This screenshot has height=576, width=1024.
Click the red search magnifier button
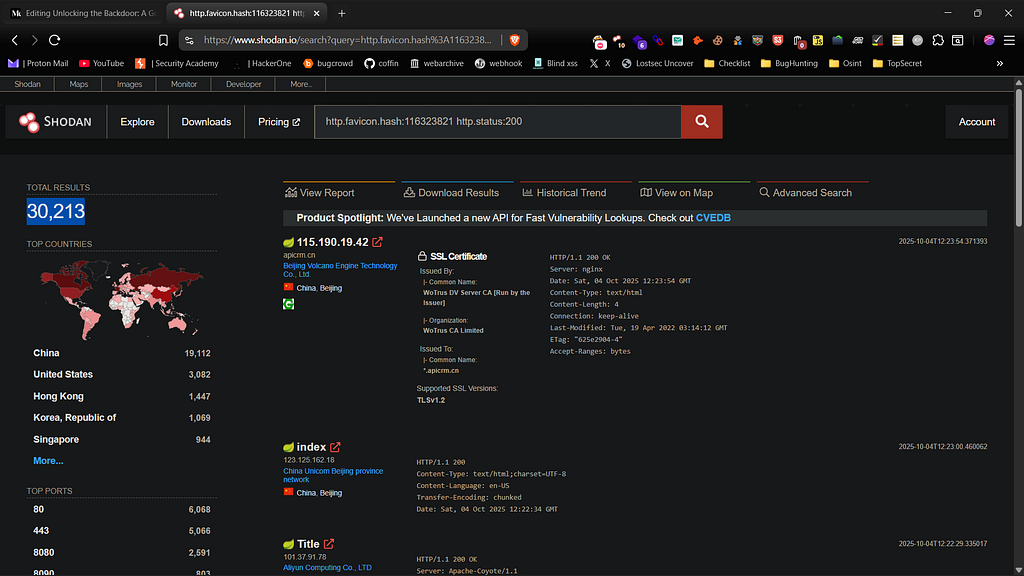[701, 122]
